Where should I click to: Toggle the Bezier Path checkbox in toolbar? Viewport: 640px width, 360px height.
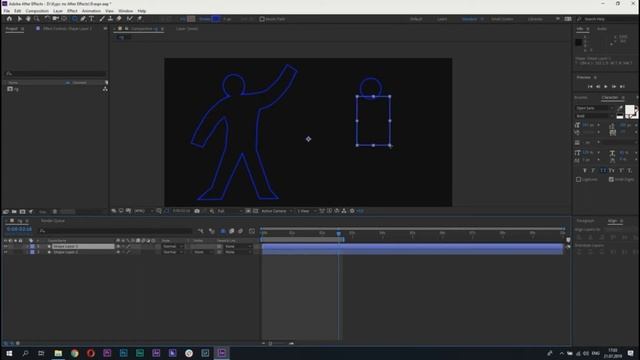262,19
